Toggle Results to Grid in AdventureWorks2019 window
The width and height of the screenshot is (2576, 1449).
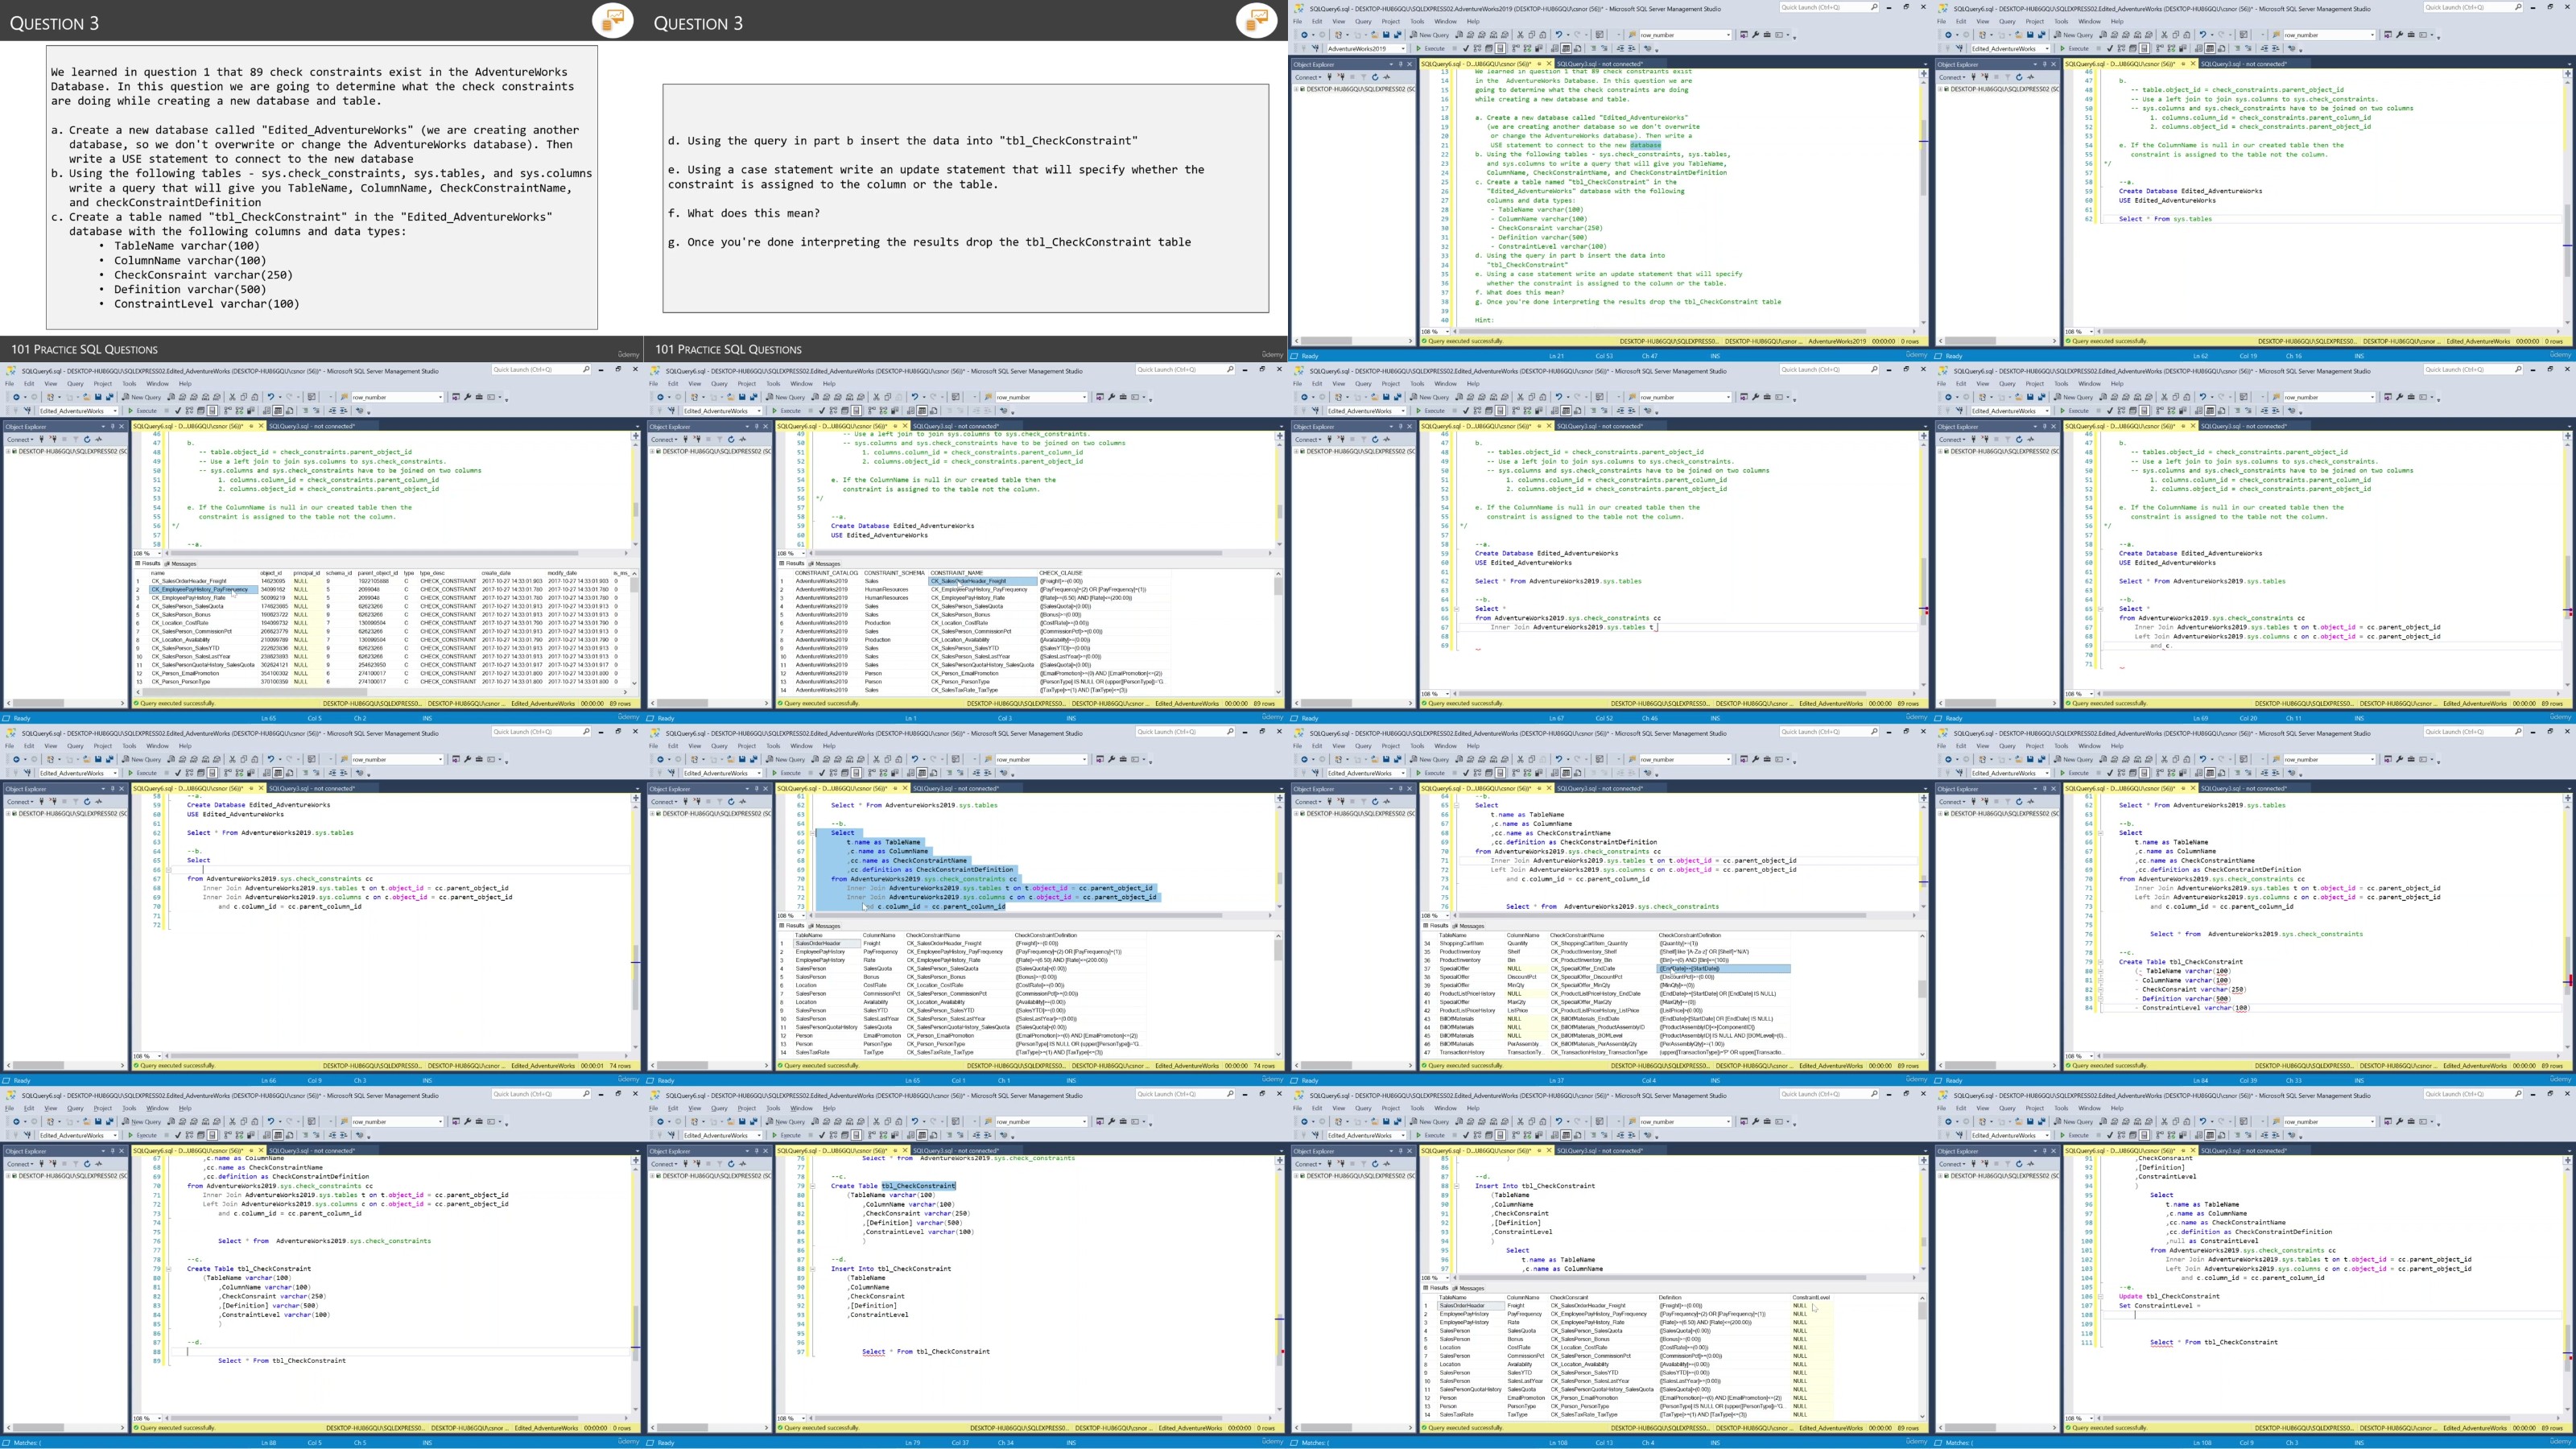(x=1566, y=48)
